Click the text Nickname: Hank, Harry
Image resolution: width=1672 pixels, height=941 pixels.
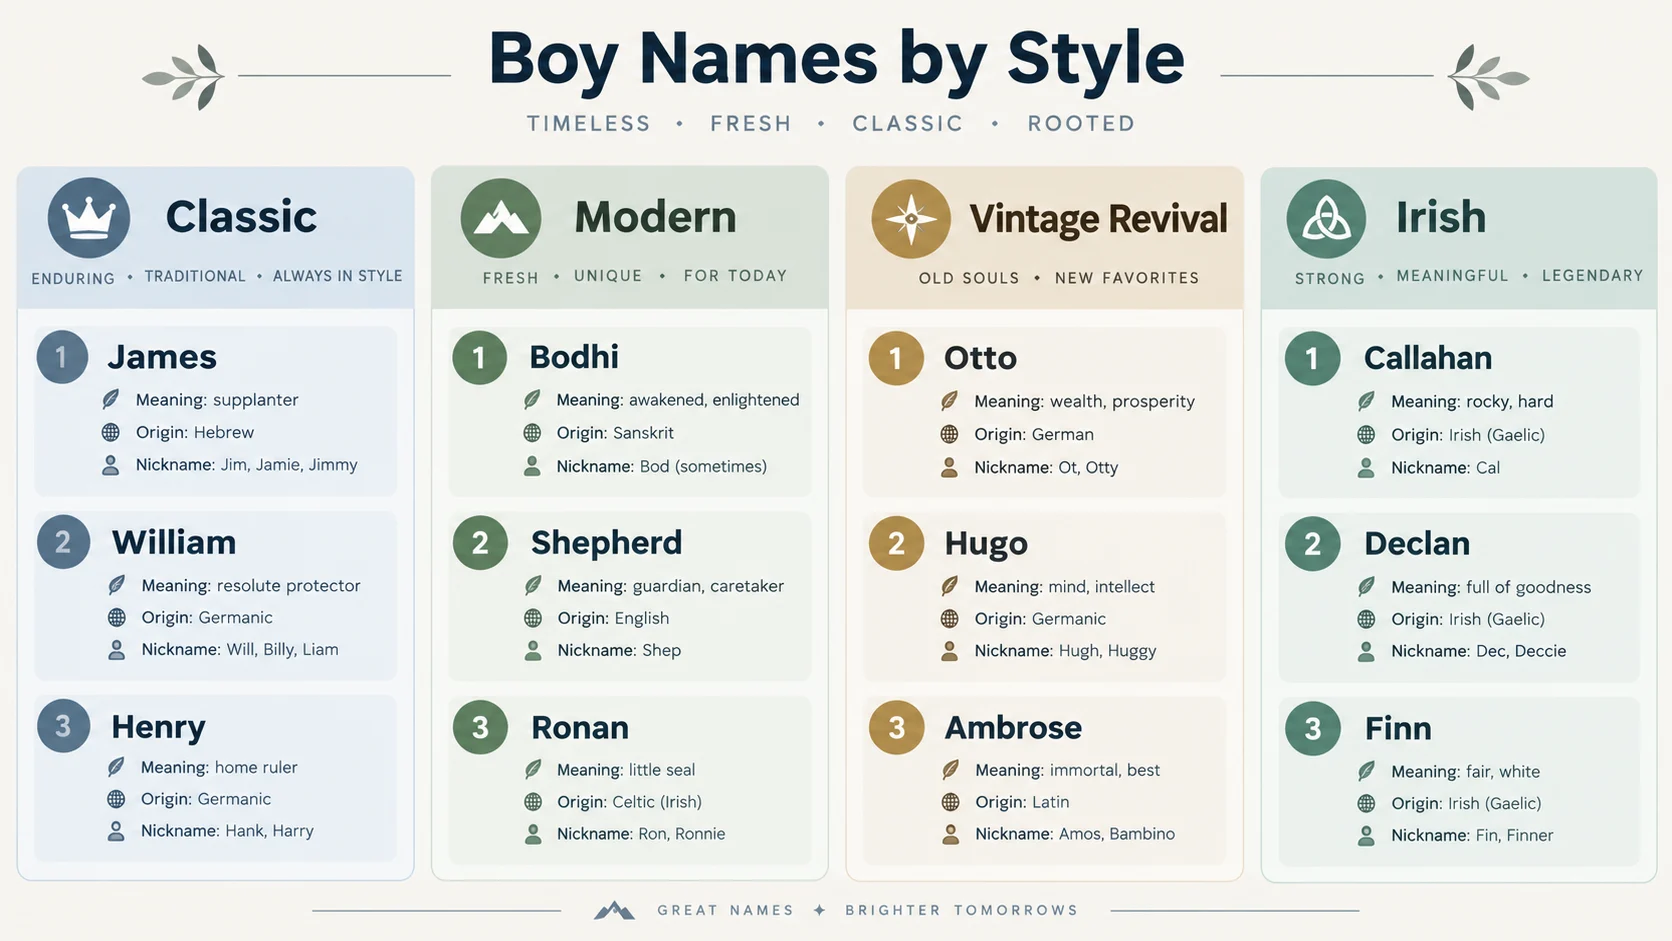pos(227,831)
